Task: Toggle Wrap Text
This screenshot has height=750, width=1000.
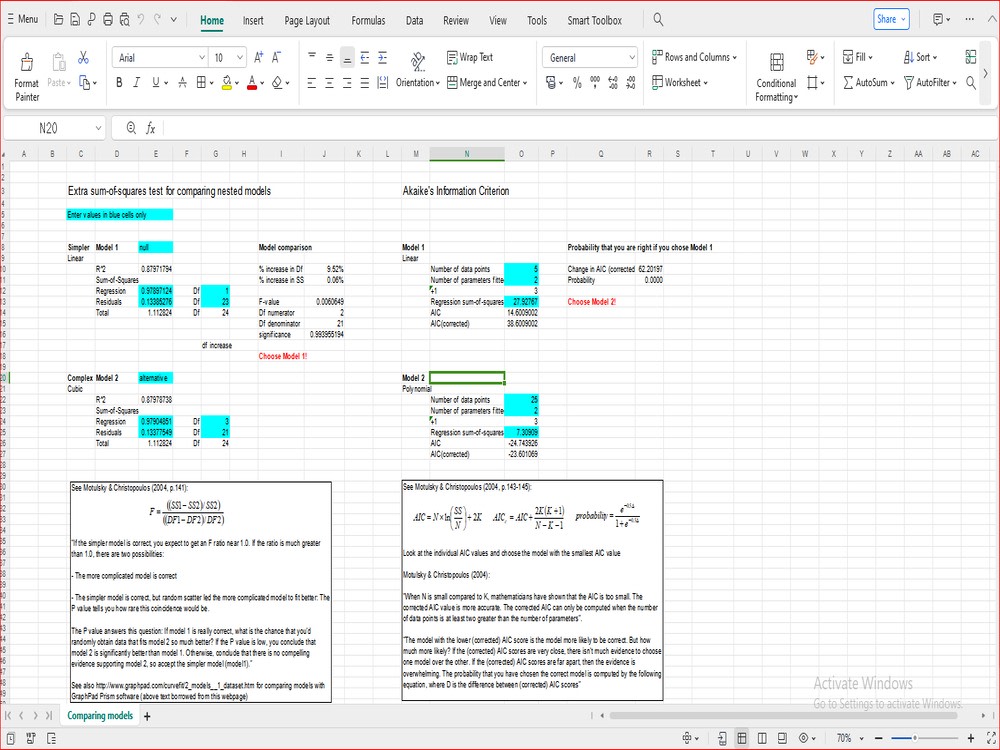Action: (470, 57)
